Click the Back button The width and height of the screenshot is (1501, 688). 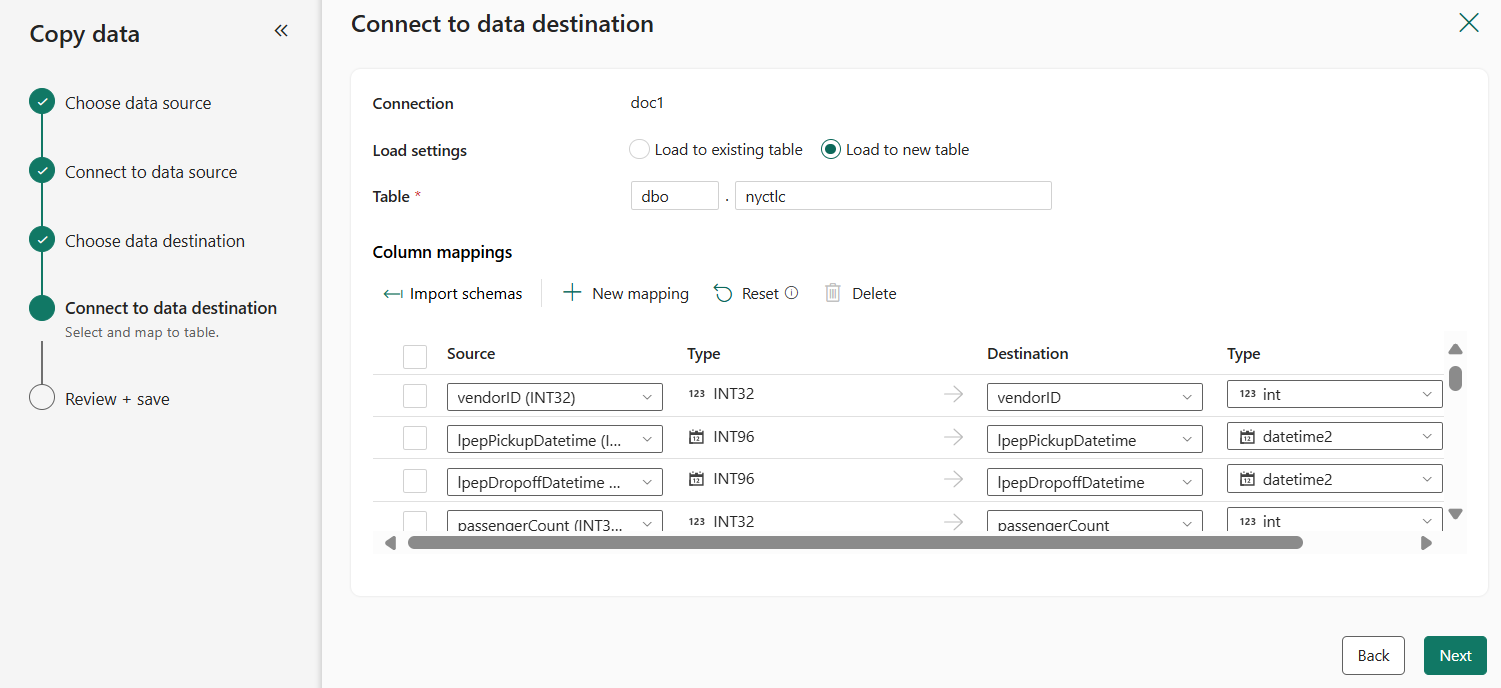pyautogui.click(x=1372, y=655)
